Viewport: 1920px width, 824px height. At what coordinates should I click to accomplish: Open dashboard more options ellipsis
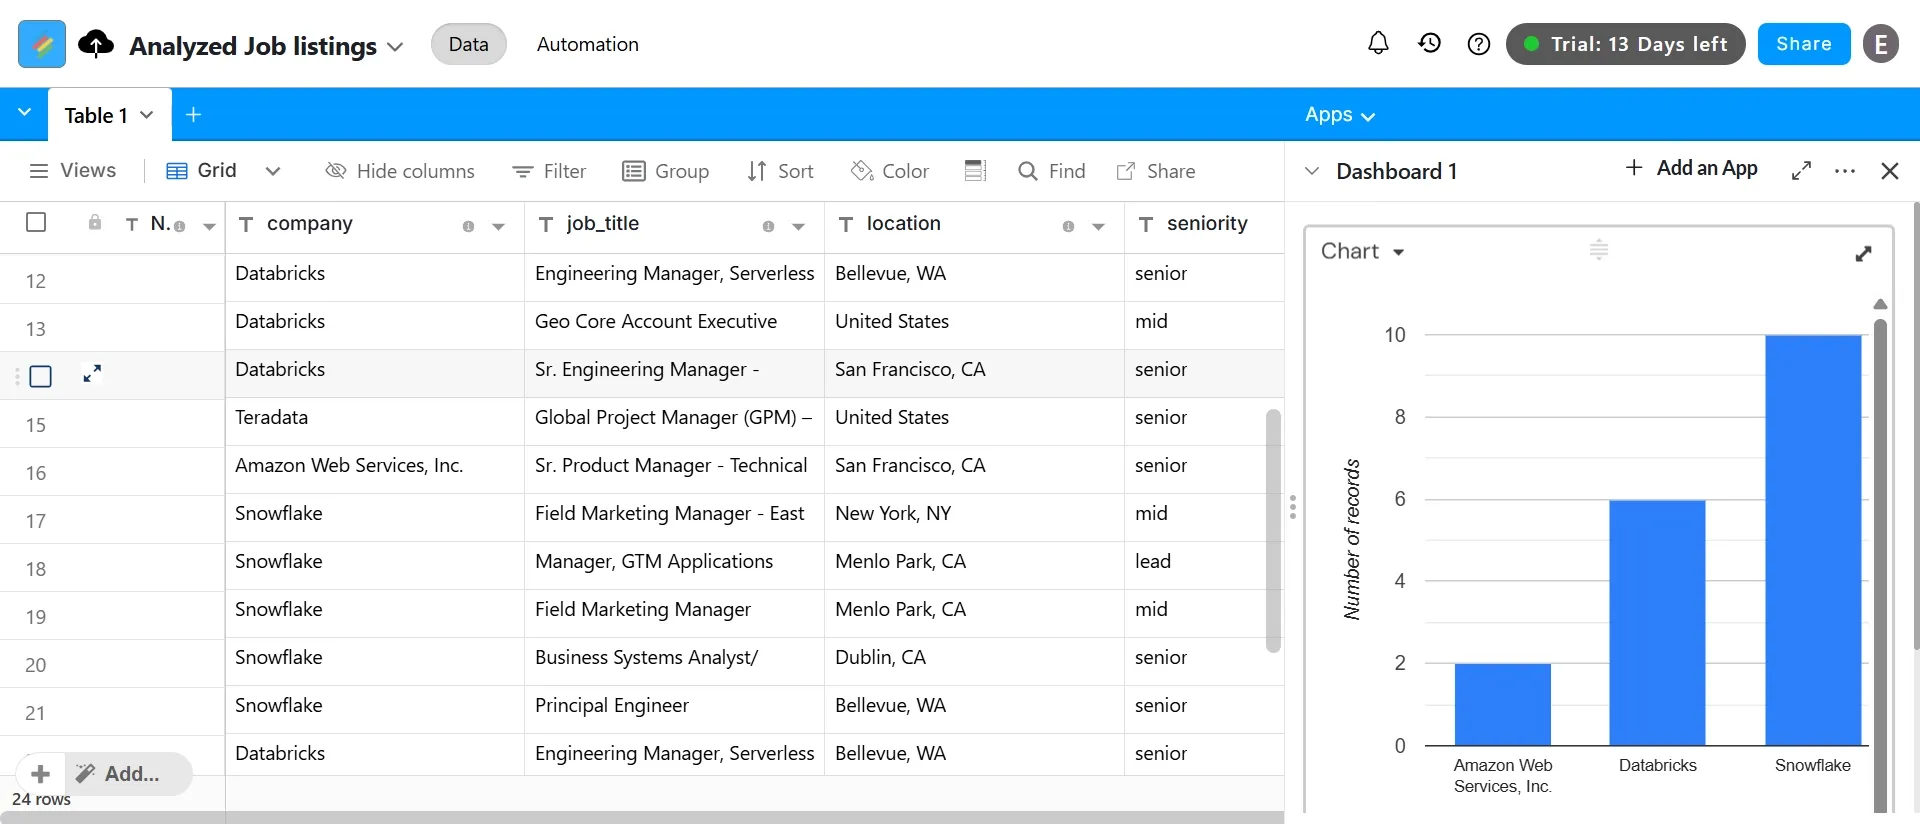click(1845, 171)
